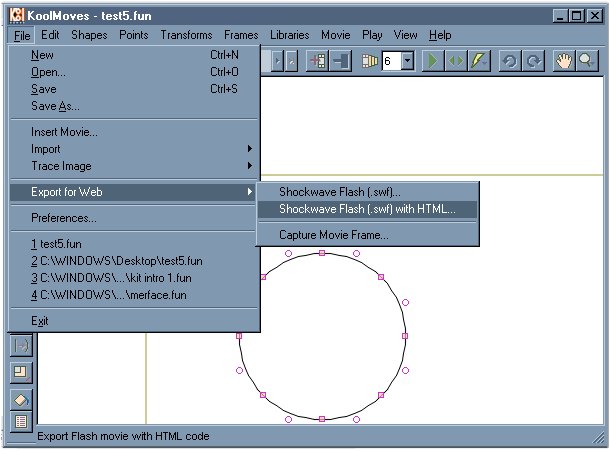Open recent file 1 test5.fun
Image resolution: width=610 pixels, height=450 pixels.
pyautogui.click(x=134, y=244)
